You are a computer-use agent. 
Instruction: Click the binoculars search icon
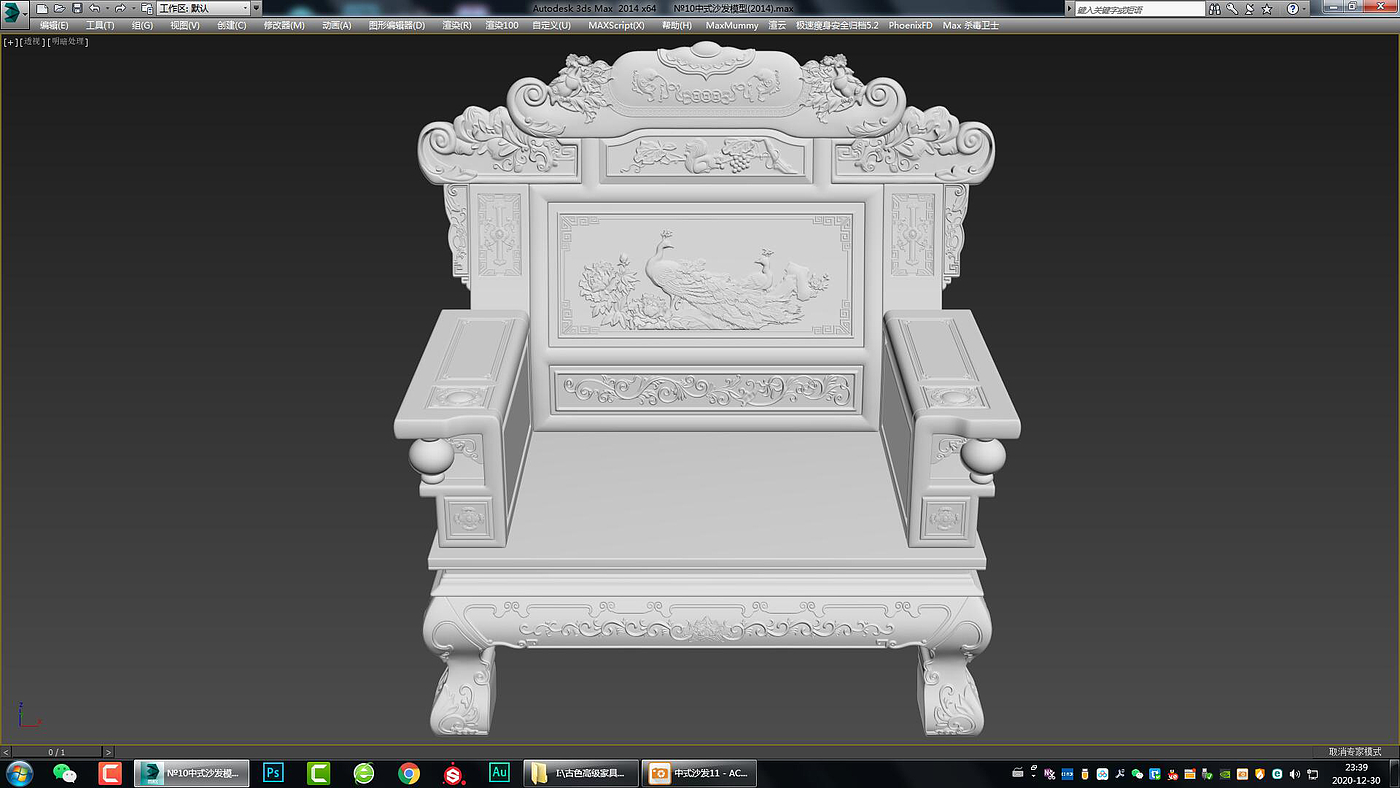1215,8
